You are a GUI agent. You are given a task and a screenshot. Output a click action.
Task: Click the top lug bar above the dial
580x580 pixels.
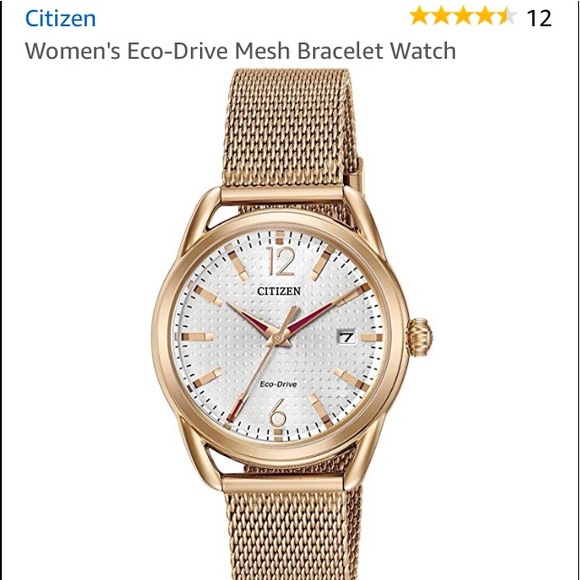coord(283,196)
